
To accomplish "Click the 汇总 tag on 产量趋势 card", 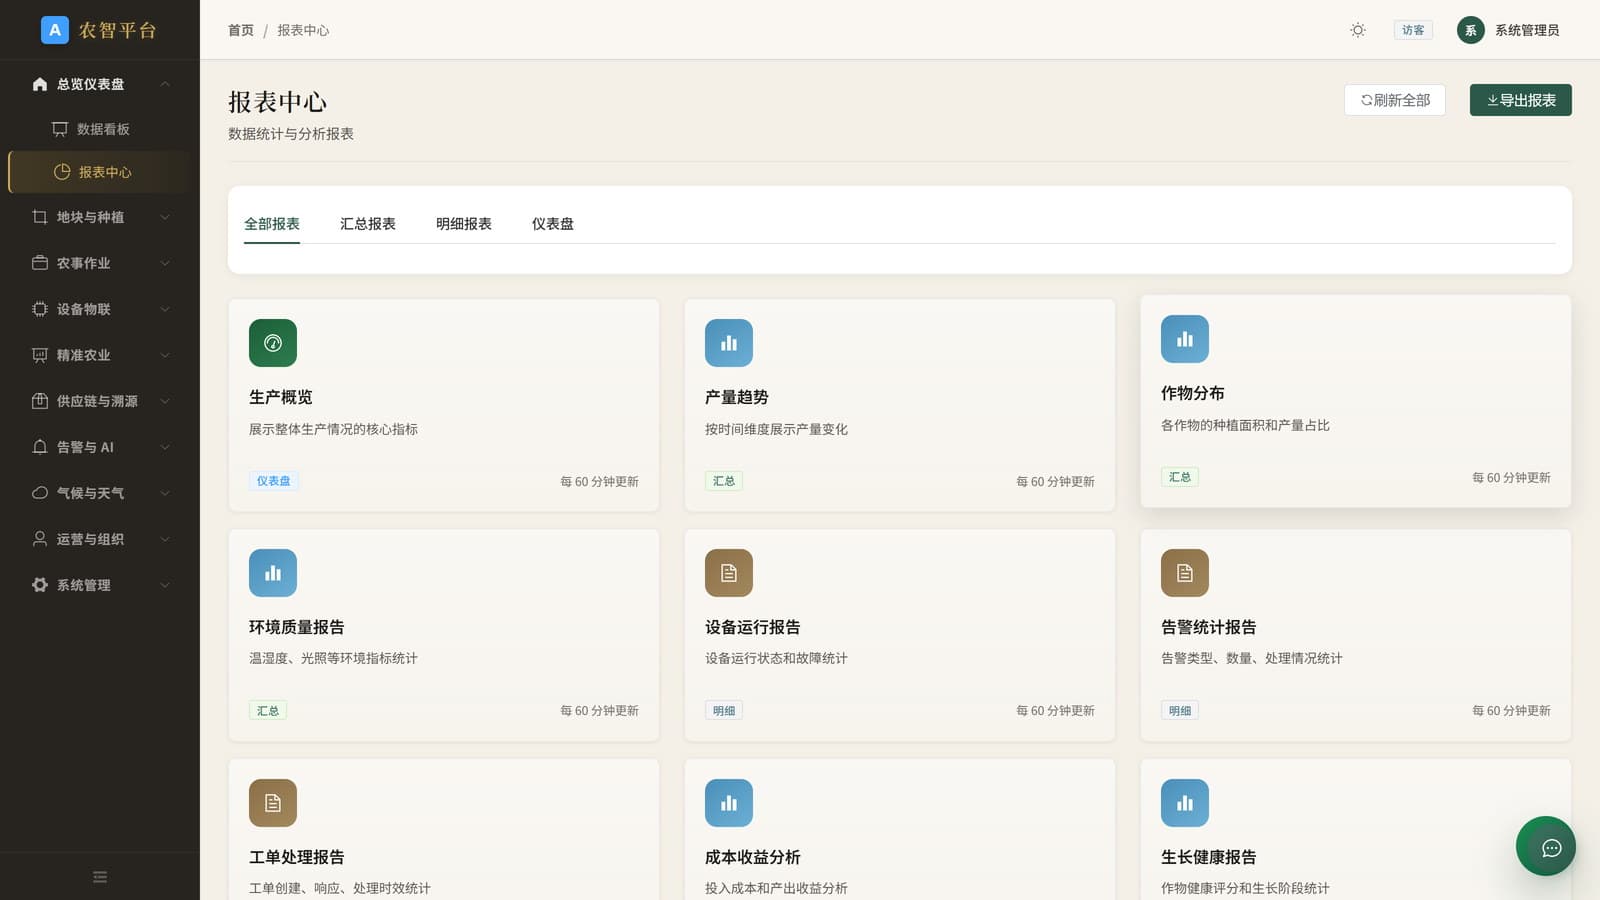I will (724, 481).
